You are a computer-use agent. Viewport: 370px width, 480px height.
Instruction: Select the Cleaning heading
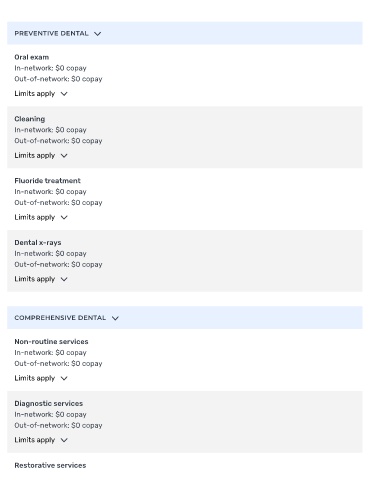point(30,119)
